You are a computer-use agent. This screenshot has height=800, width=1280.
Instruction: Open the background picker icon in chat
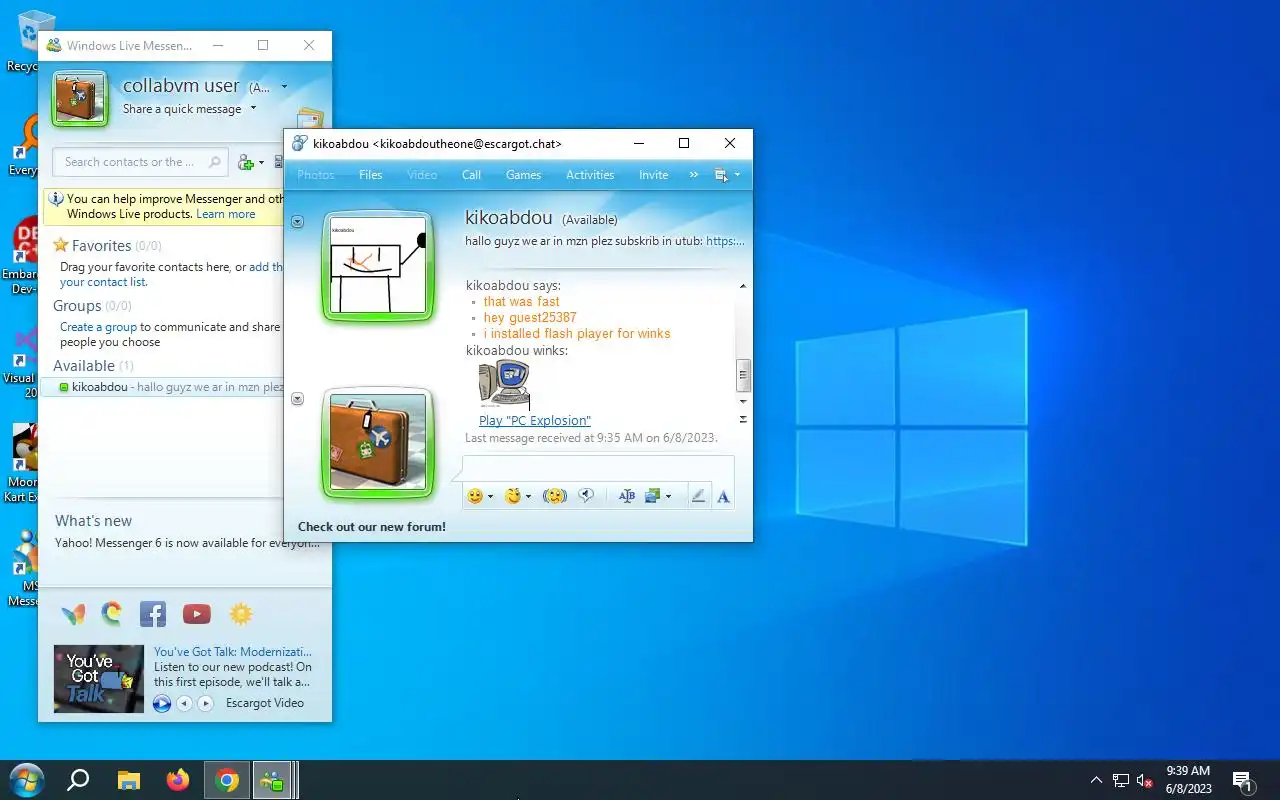pos(654,496)
